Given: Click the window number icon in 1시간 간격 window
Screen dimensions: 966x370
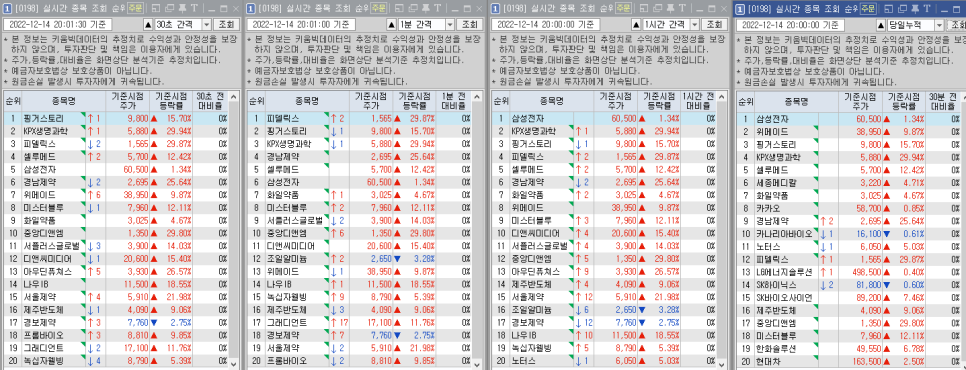Looking at the screenshot, I should point(496,8).
